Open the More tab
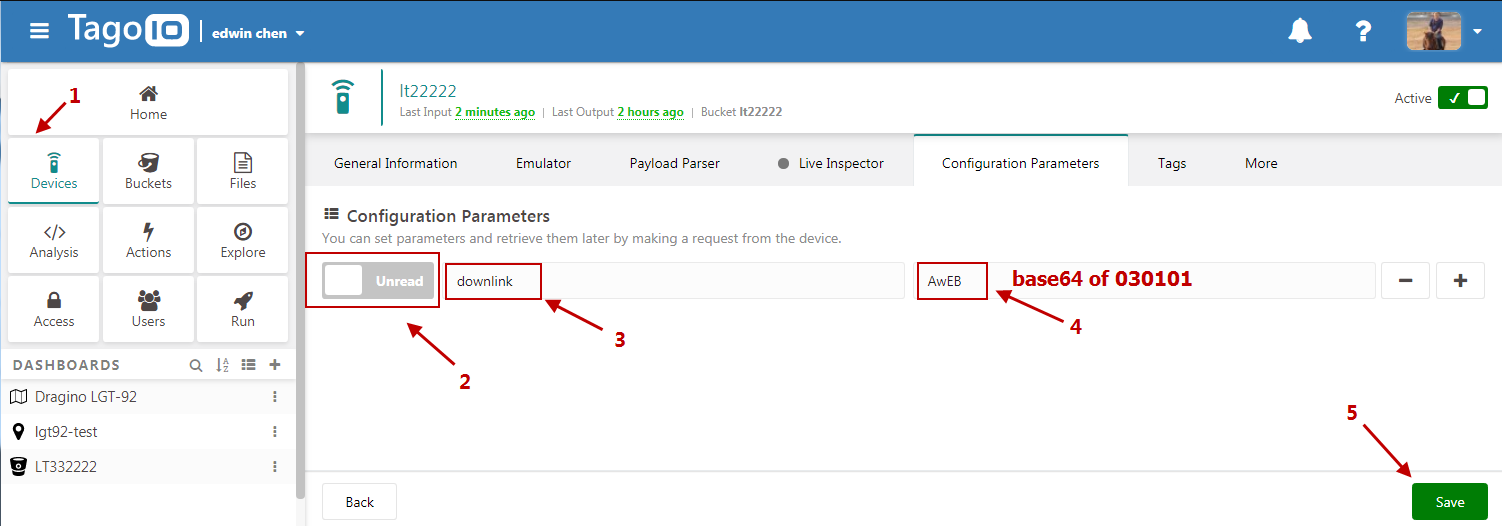The height and width of the screenshot is (526, 1502). pyautogui.click(x=1261, y=163)
